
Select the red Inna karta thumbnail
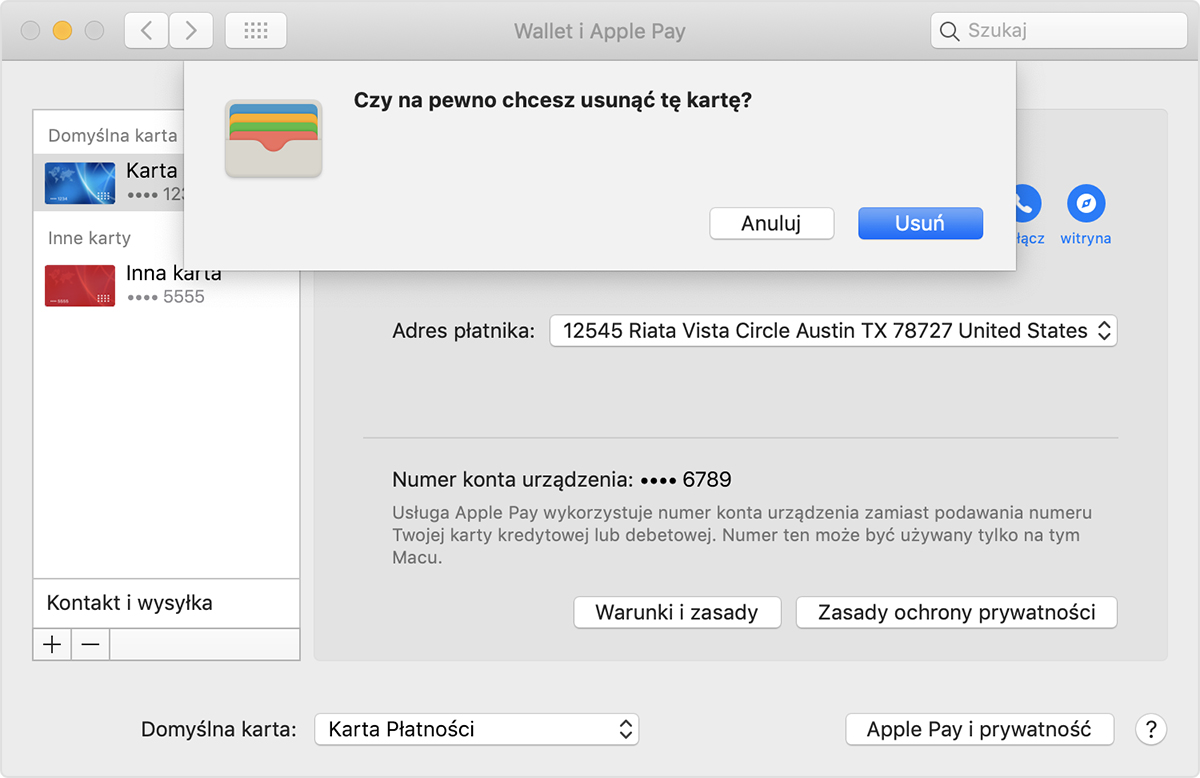point(80,285)
